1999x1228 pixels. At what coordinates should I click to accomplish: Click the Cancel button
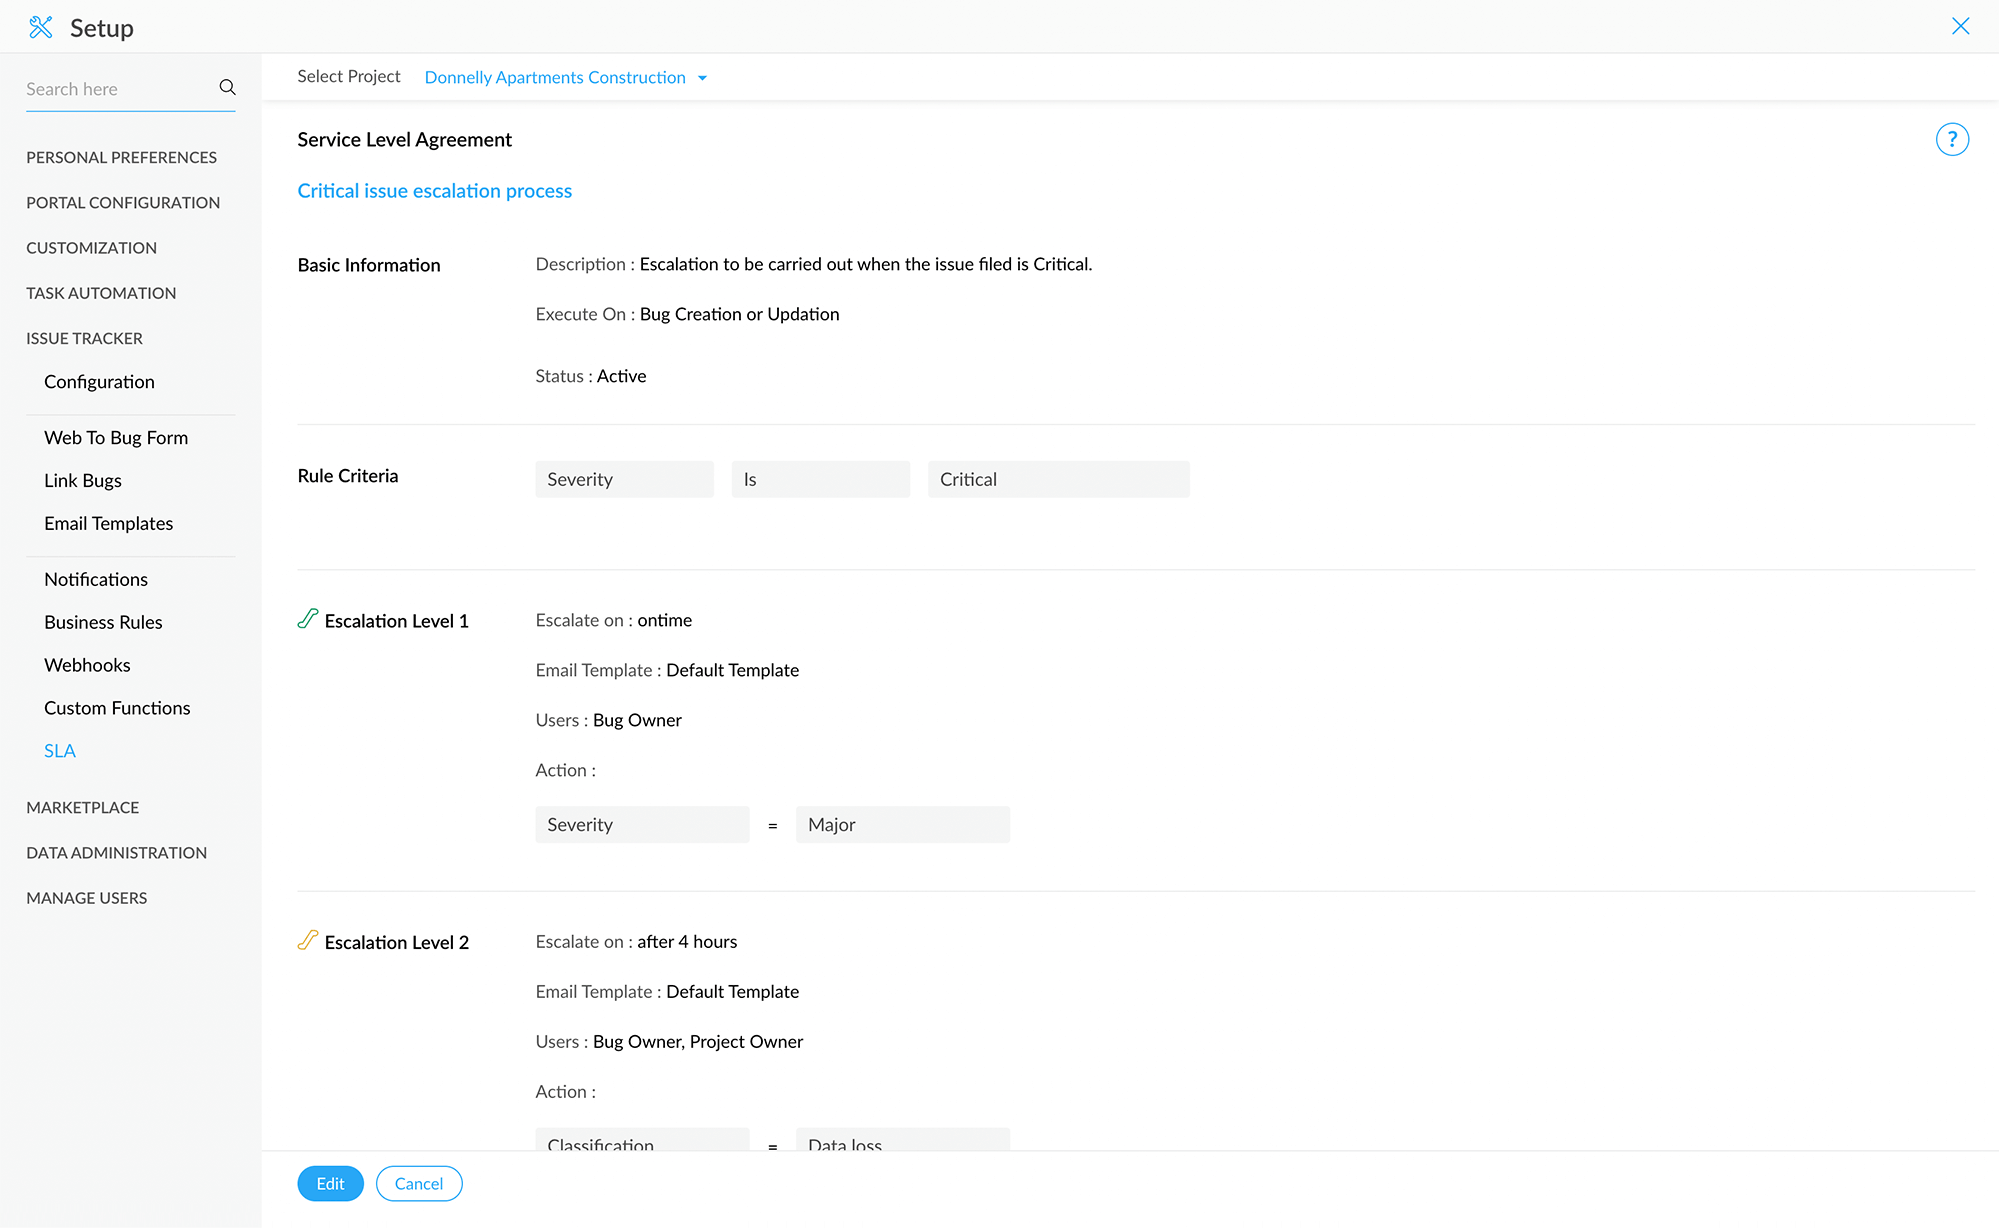(x=418, y=1184)
